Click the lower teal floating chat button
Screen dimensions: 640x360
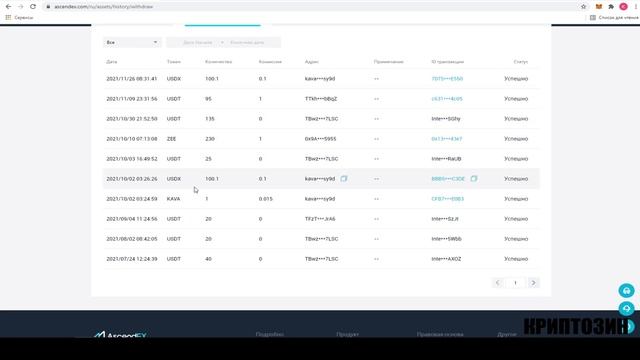(x=627, y=309)
